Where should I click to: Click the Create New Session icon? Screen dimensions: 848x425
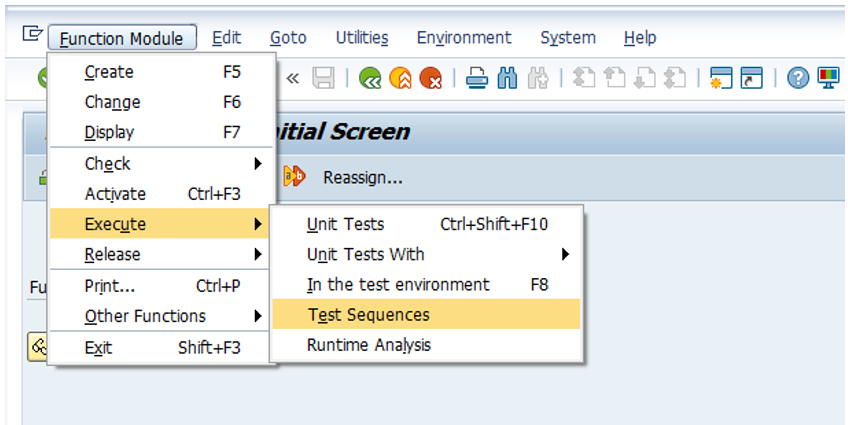point(721,78)
